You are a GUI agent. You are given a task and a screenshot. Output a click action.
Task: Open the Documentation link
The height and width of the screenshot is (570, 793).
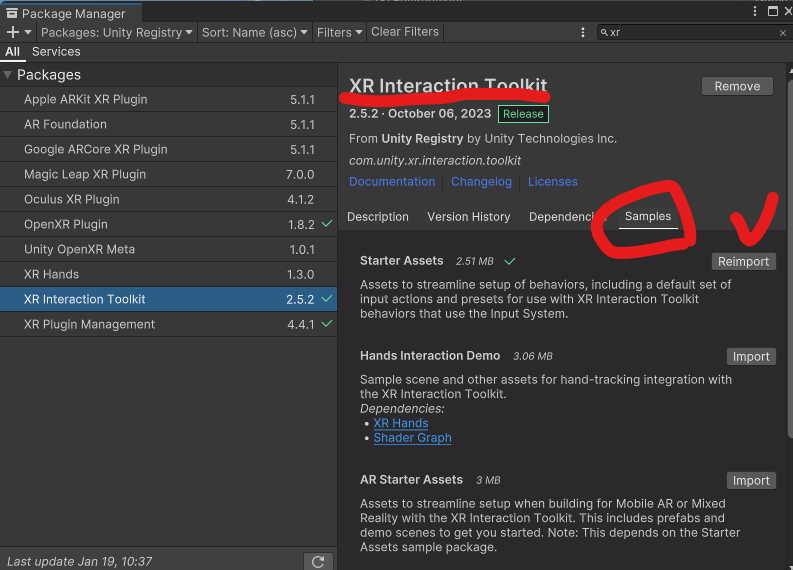pyautogui.click(x=392, y=182)
